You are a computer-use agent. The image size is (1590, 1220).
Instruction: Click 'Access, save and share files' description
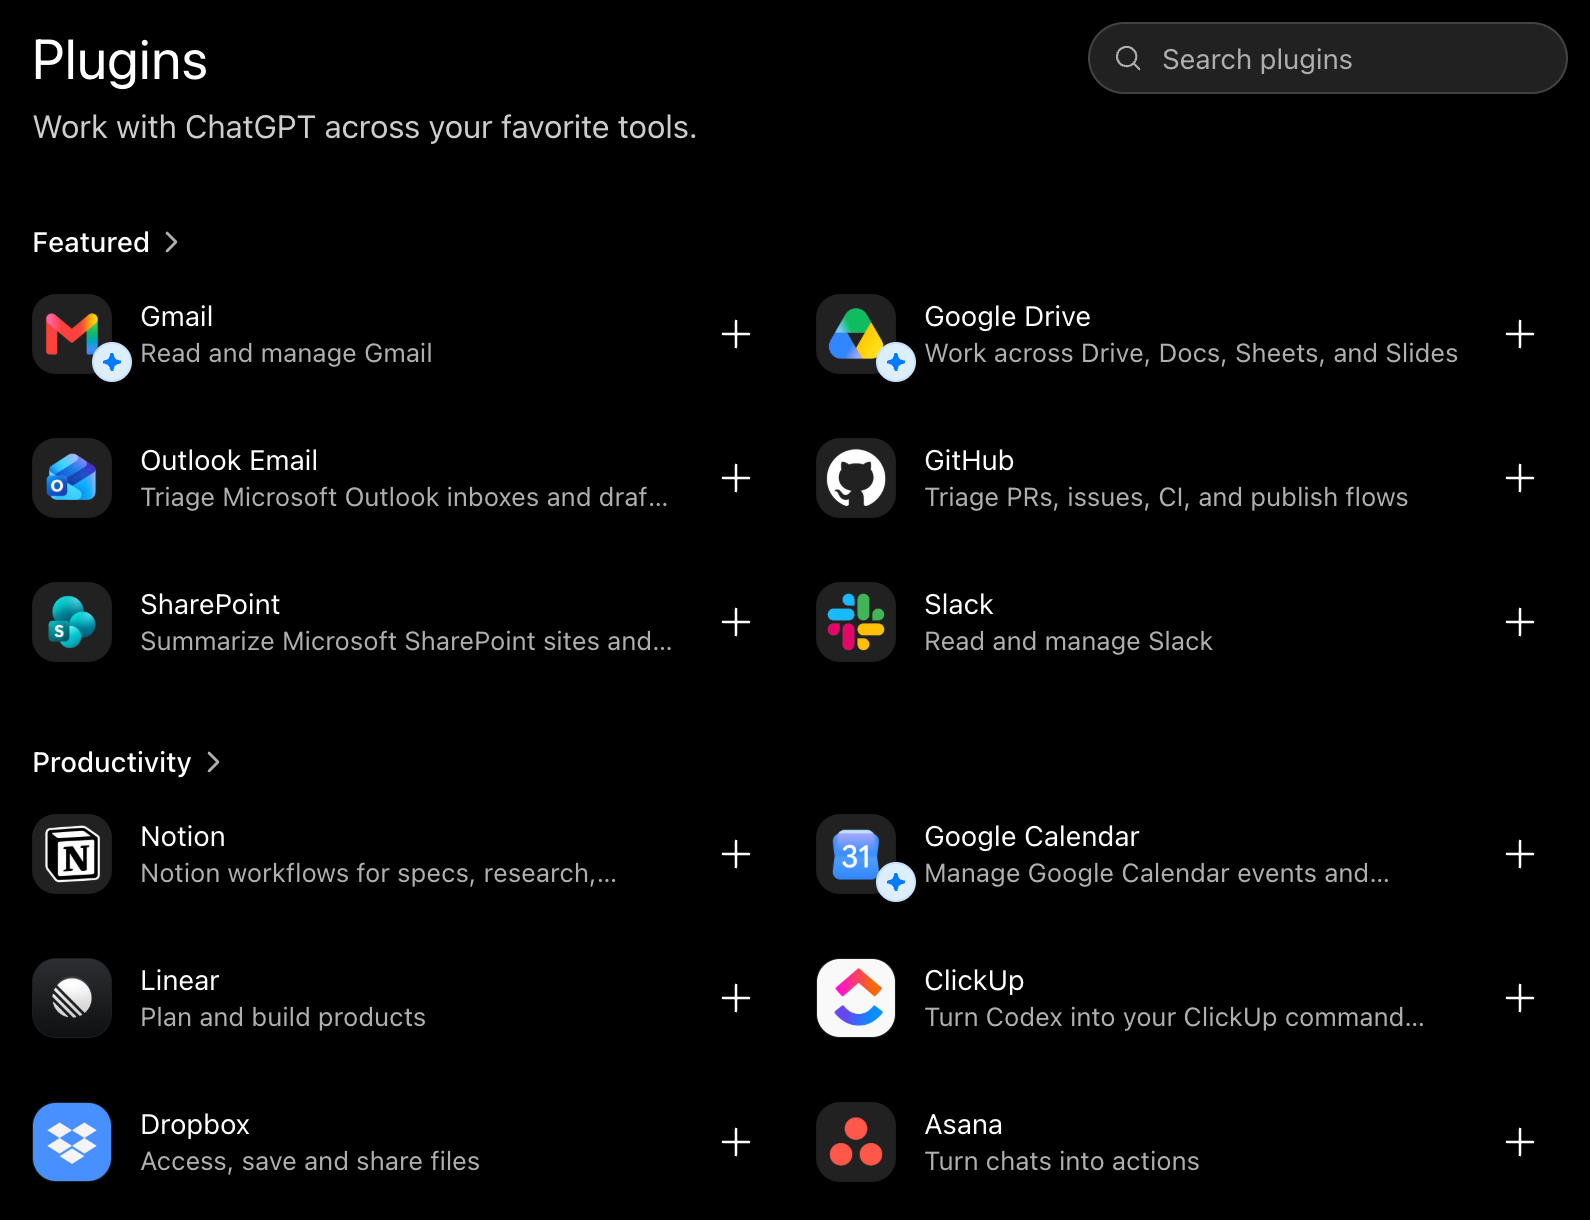pyautogui.click(x=310, y=1161)
